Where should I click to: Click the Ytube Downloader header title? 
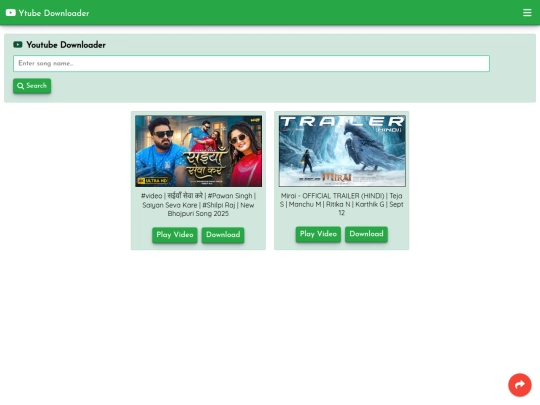pos(54,13)
